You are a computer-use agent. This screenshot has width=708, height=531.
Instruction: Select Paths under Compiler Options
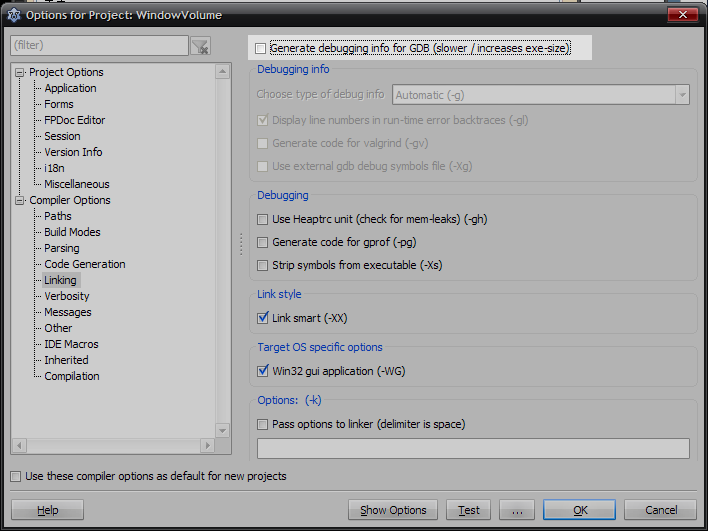pos(58,216)
